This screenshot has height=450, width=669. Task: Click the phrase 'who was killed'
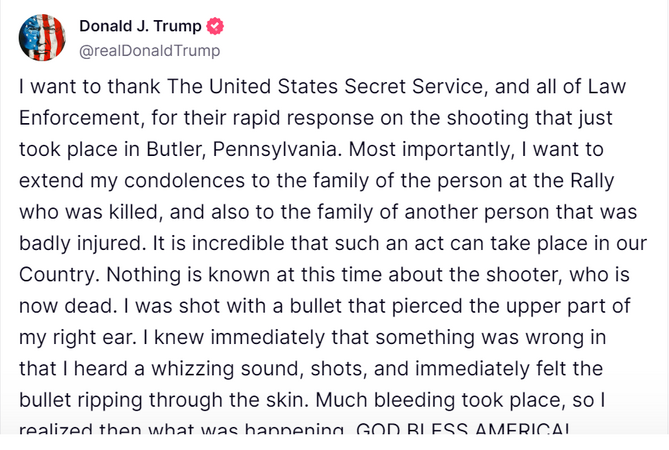click(x=88, y=212)
